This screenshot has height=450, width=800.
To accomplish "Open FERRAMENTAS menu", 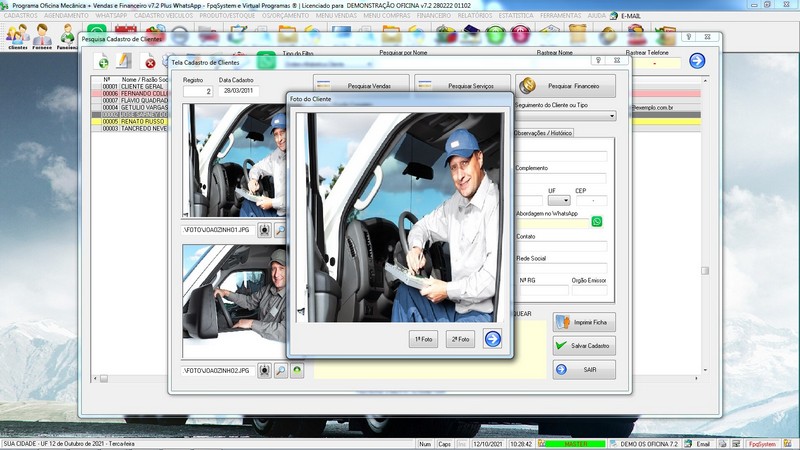I will (x=561, y=16).
